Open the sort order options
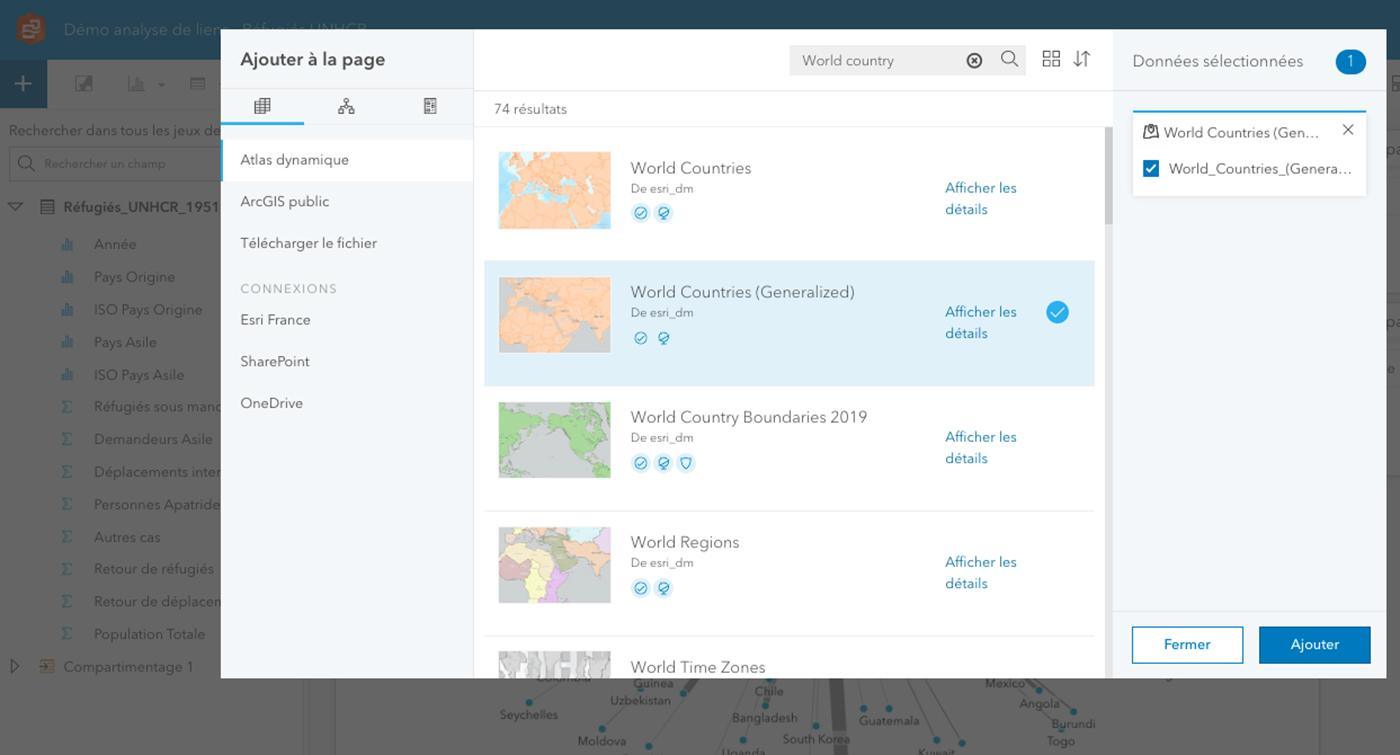 pyautogui.click(x=1082, y=59)
